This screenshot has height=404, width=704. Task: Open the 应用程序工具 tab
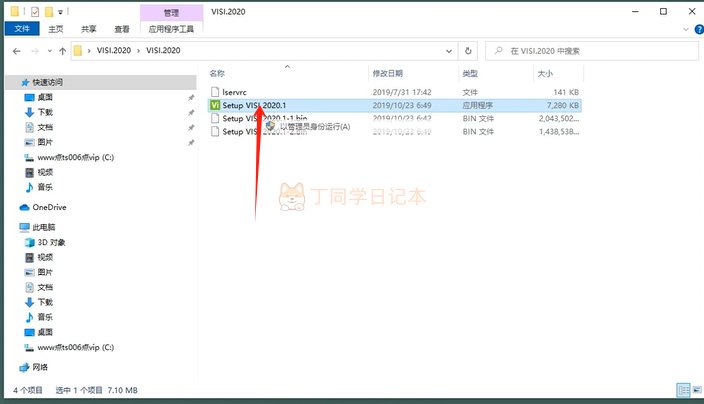tap(170, 30)
